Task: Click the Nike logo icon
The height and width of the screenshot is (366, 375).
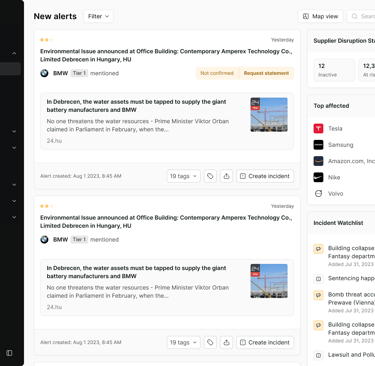Action: (318, 177)
